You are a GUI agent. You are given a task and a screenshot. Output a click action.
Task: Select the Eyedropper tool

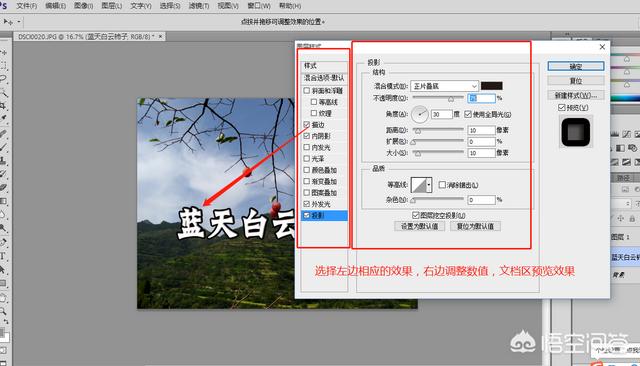pos(3,119)
